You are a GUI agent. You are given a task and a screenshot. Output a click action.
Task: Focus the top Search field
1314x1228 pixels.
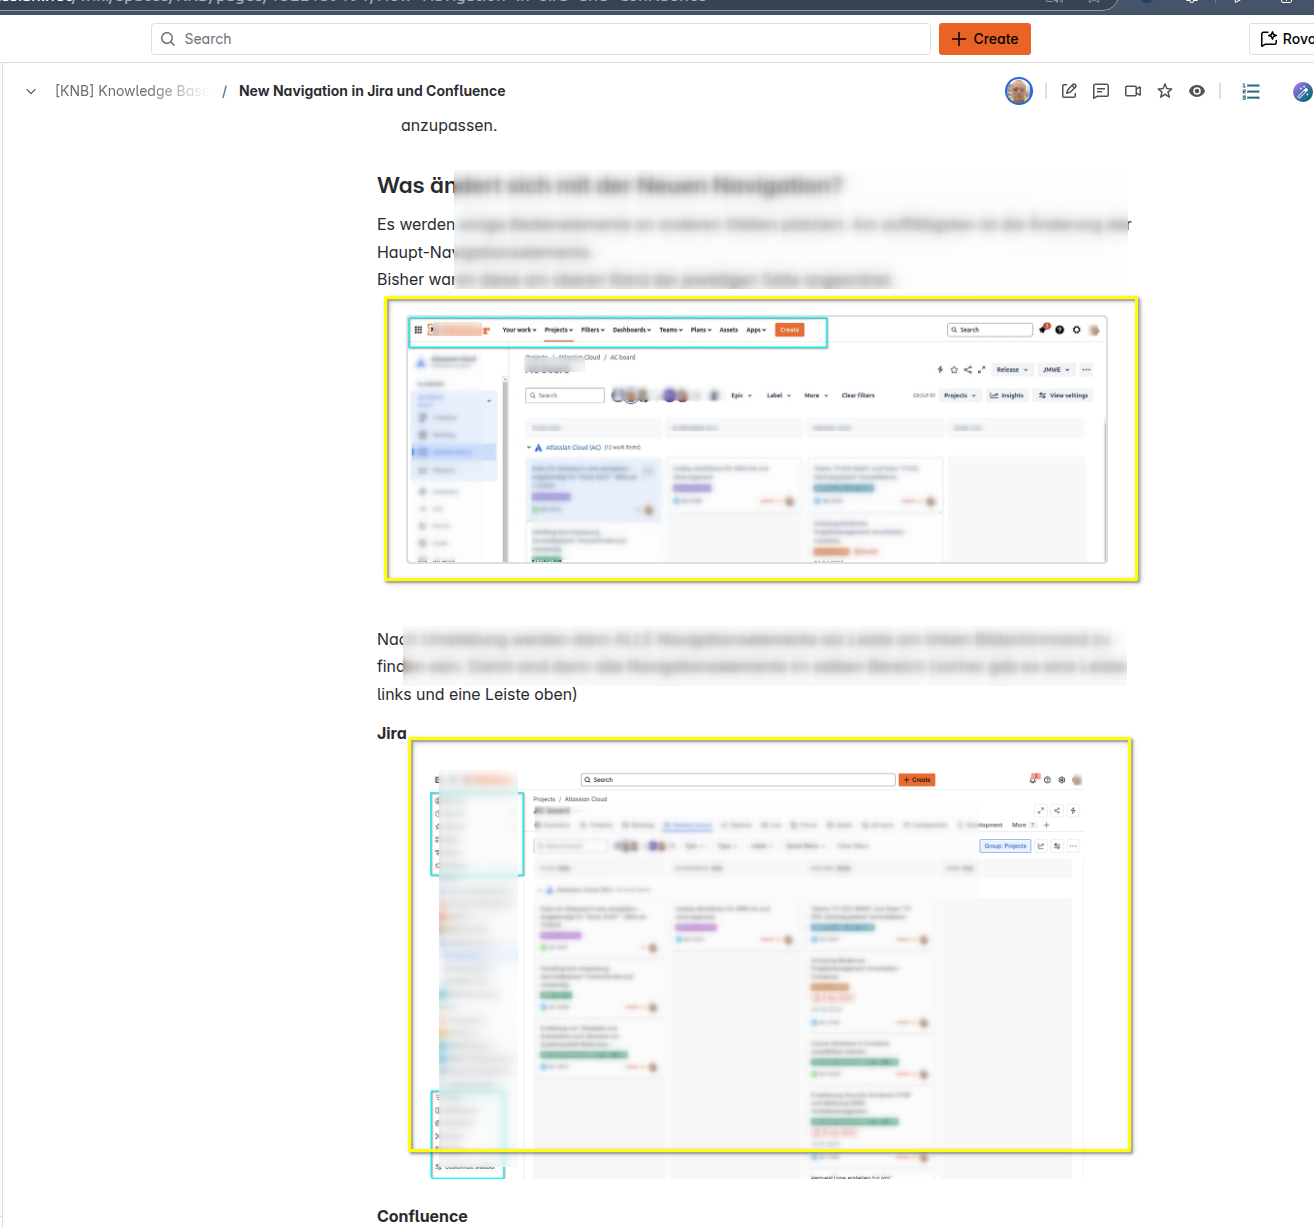[541, 39]
